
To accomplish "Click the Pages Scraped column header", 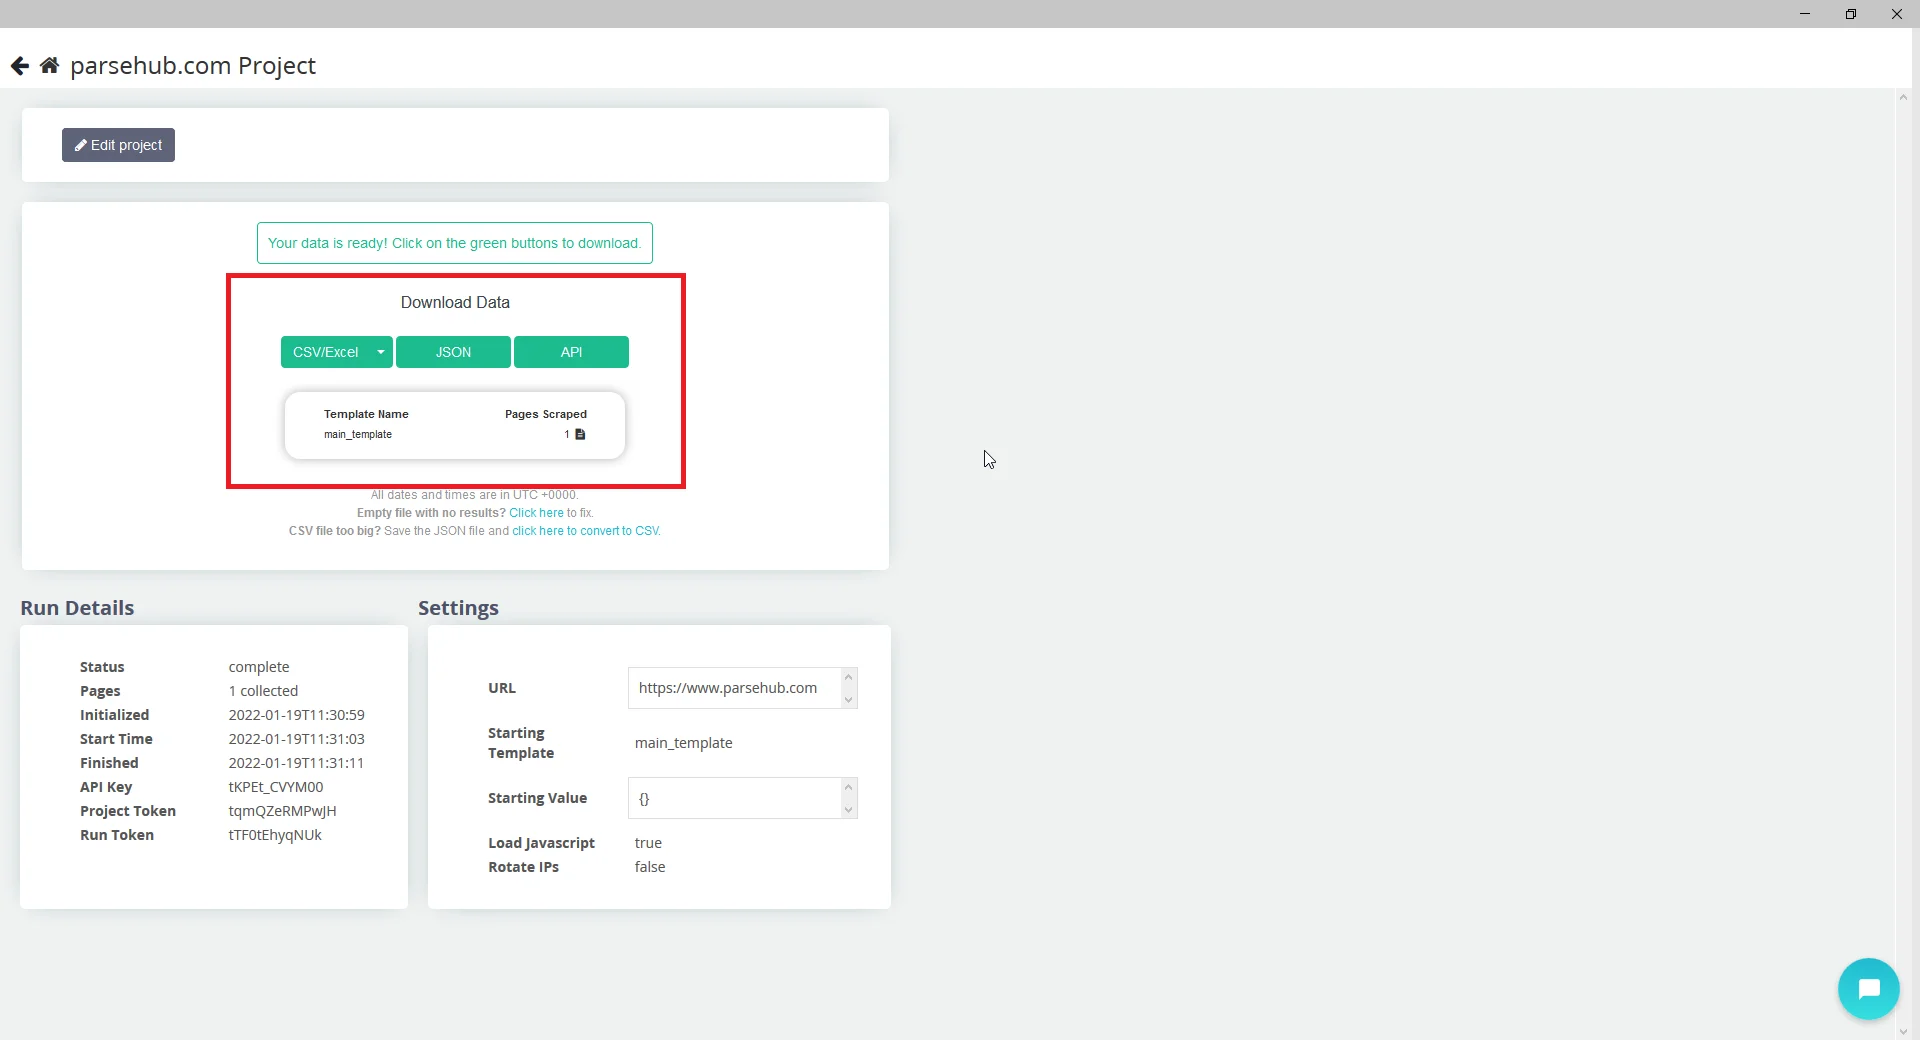I will [546, 414].
